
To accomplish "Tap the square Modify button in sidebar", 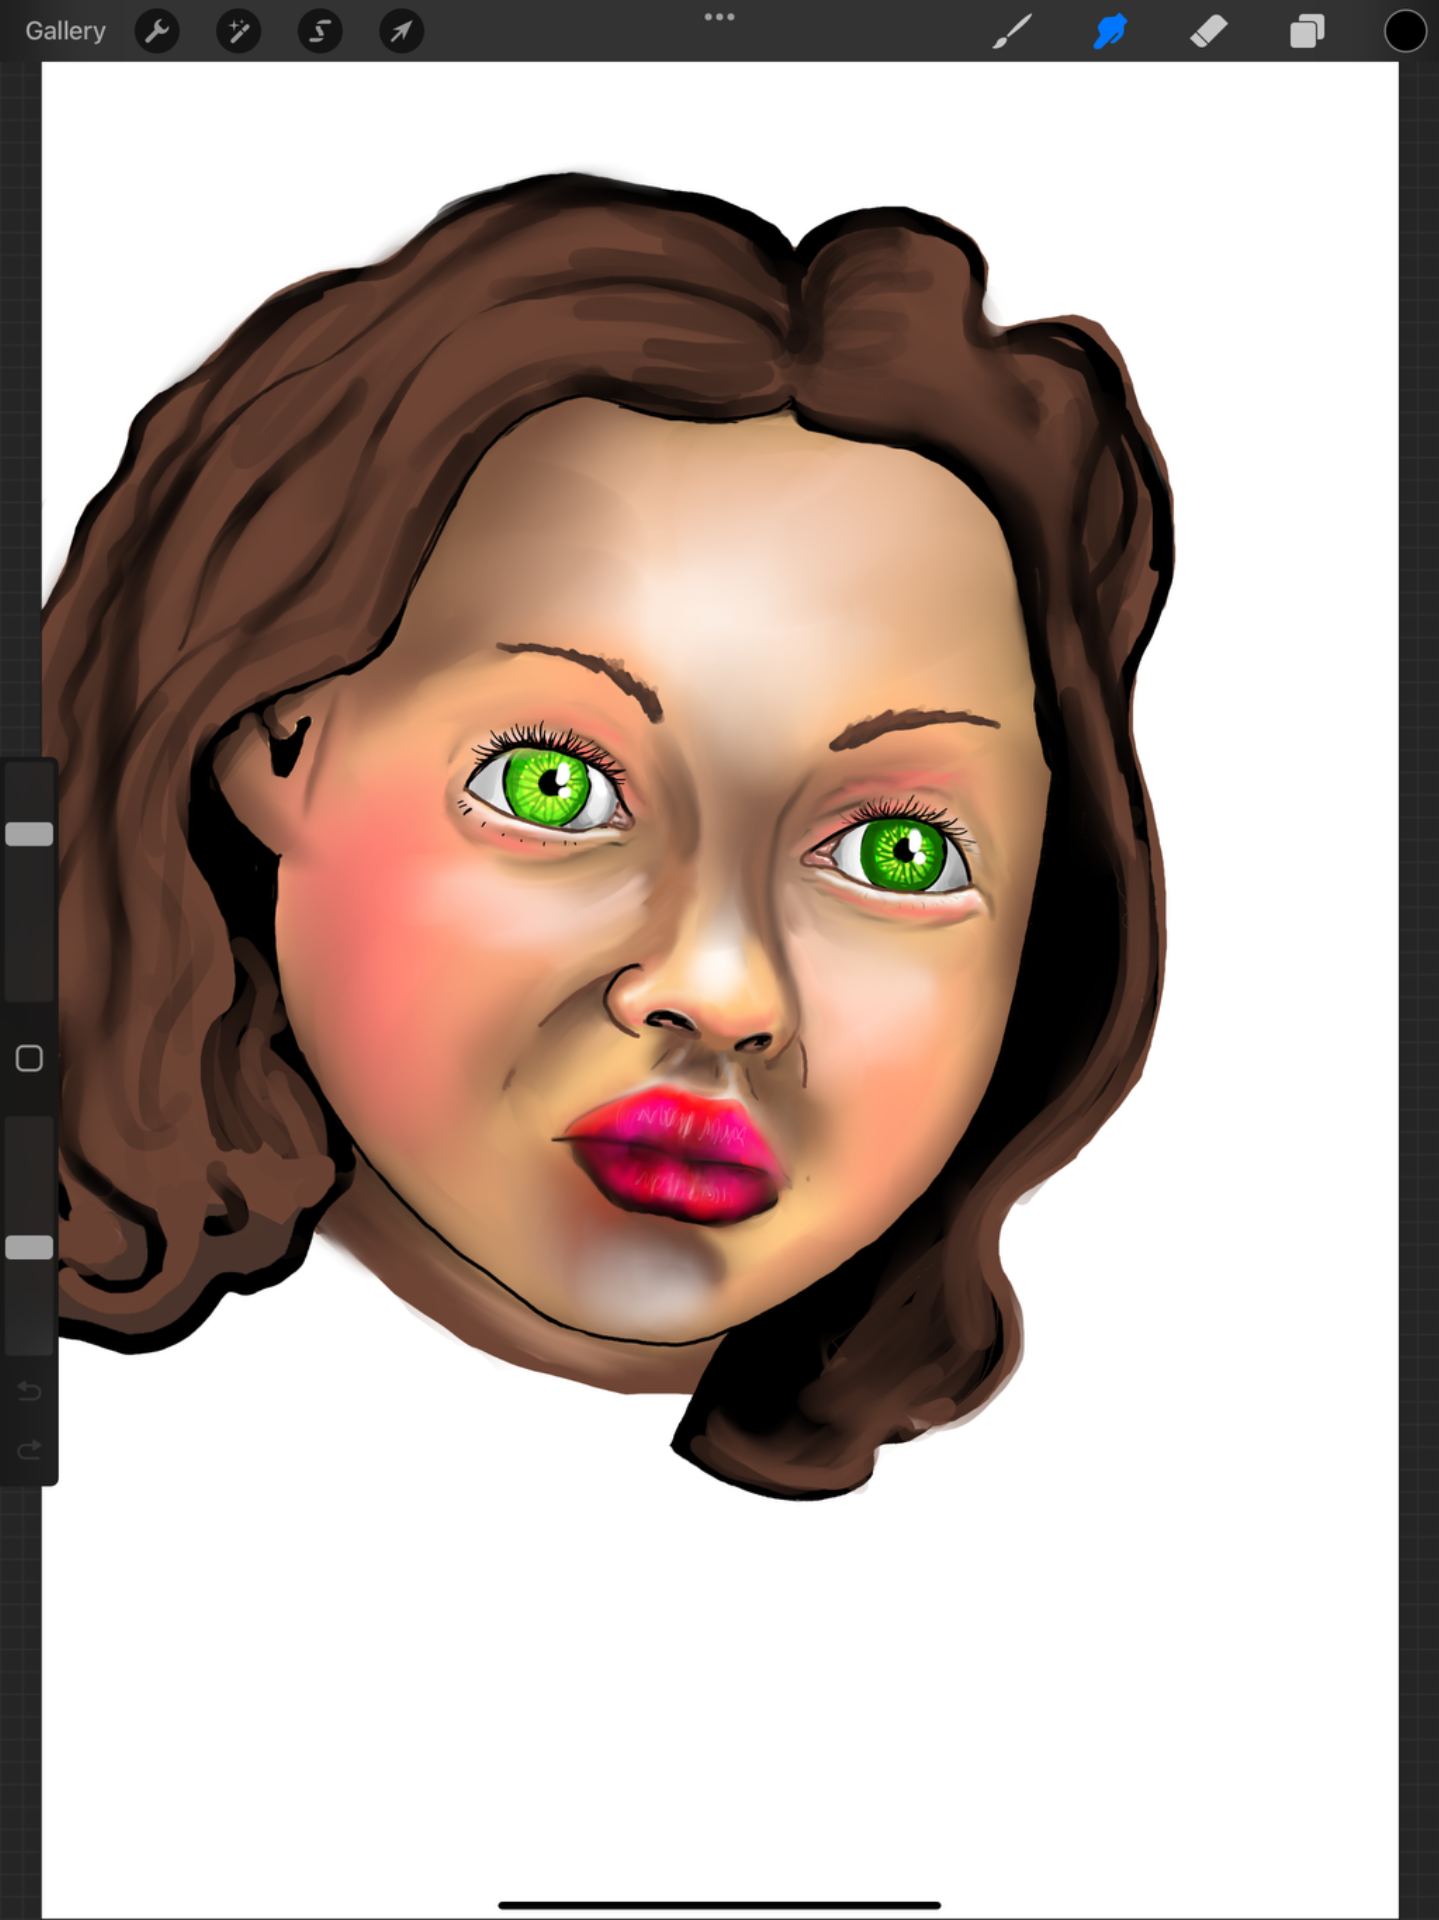I will tap(29, 1058).
